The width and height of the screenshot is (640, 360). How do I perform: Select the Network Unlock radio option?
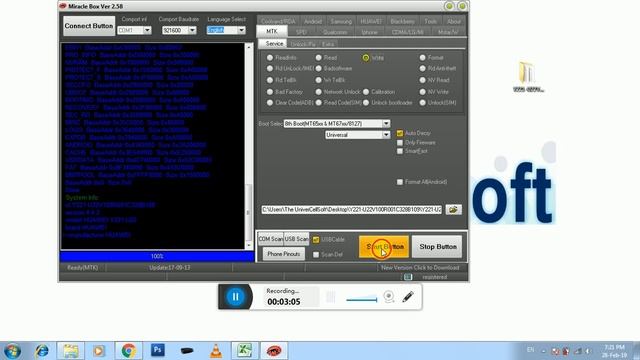click(318, 92)
